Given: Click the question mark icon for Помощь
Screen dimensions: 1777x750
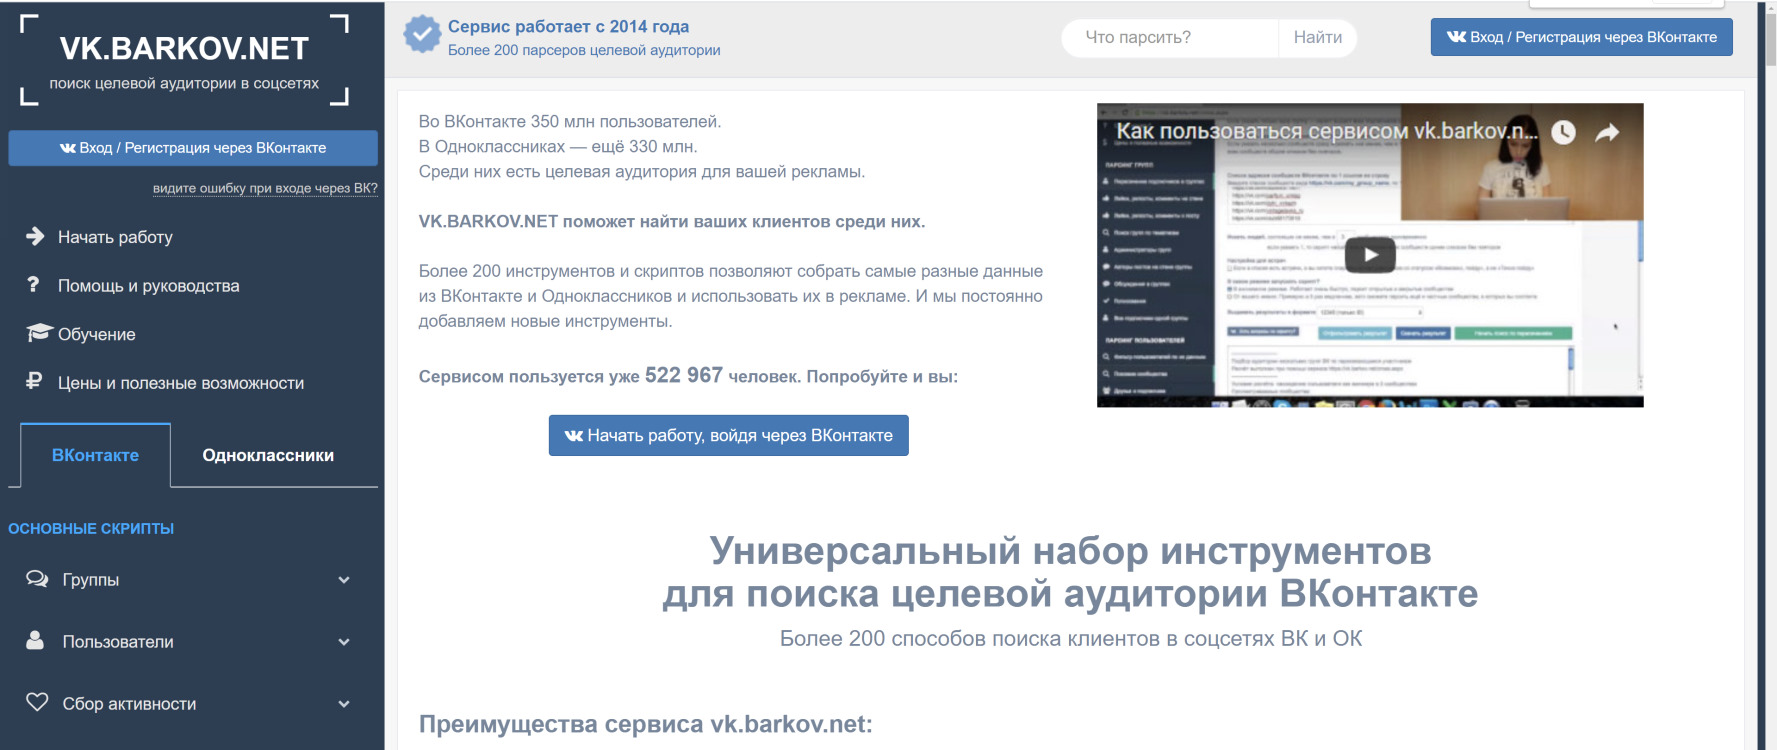Looking at the screenshot, I should (x=33, y=285).
